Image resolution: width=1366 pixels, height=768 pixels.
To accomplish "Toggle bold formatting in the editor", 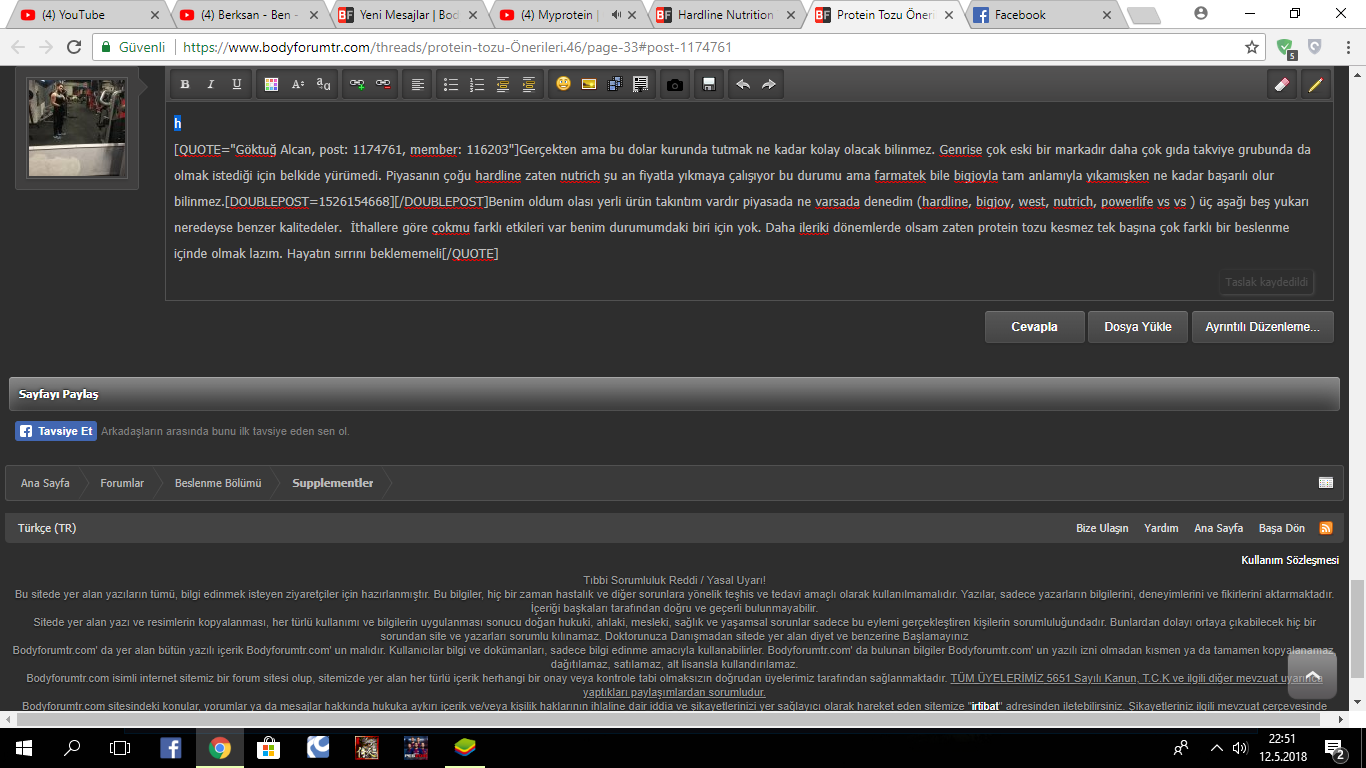I will click(x=185, y=85).
